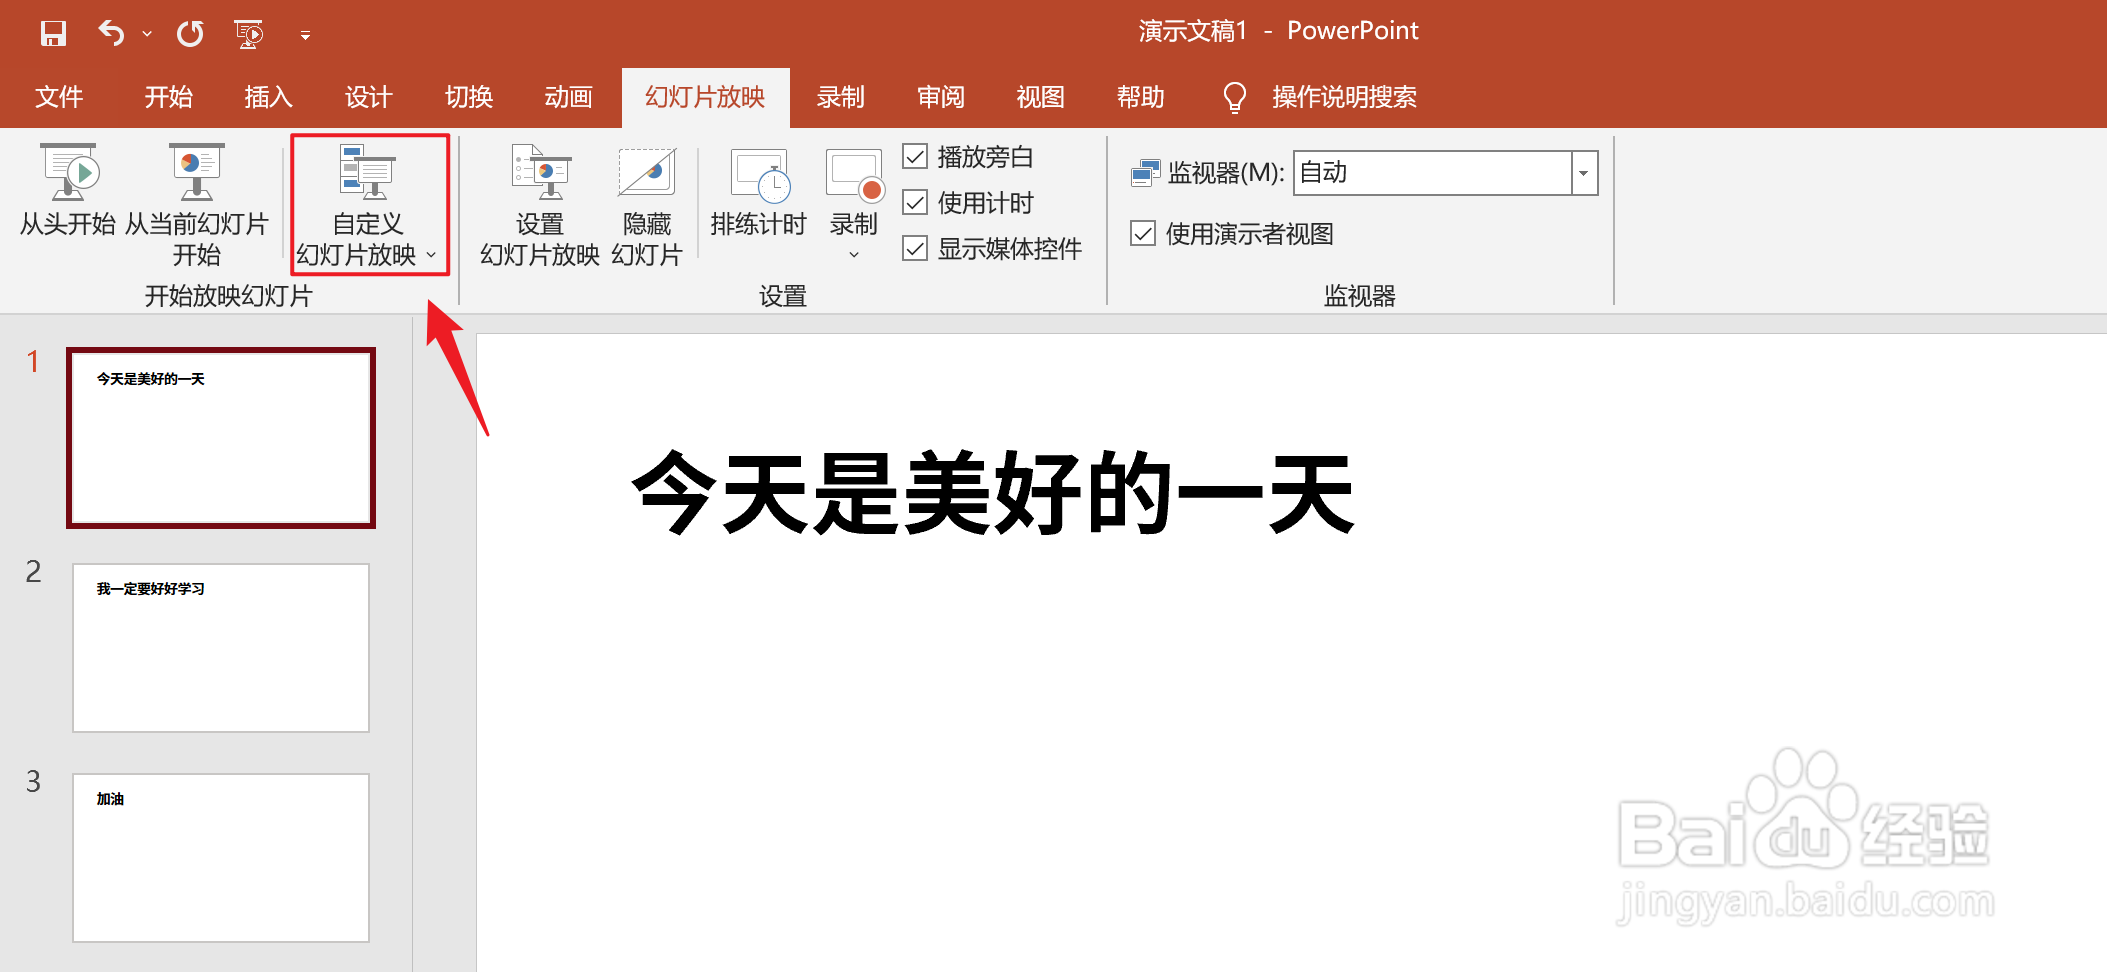The width and height of the screenshot is (2107, 972).
Task: Click the Redo/Repeat icon
Action: (190, 33)
